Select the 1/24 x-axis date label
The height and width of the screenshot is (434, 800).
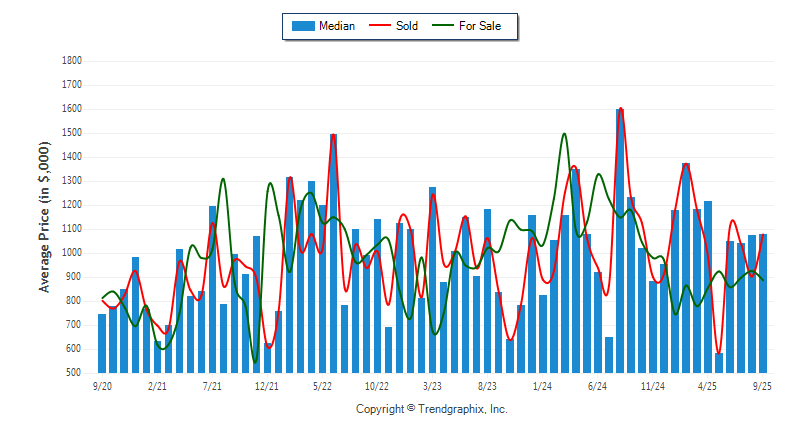pos(542,385)
